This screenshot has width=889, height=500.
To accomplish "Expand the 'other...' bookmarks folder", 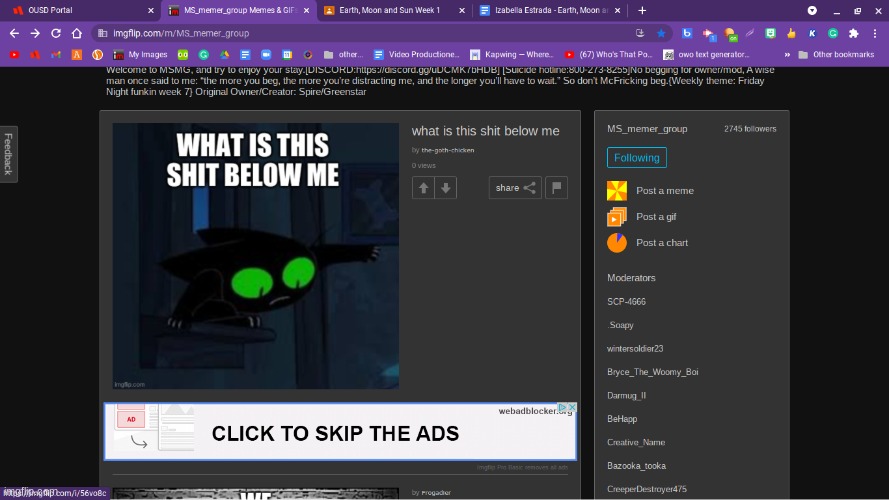I will 343,54.
